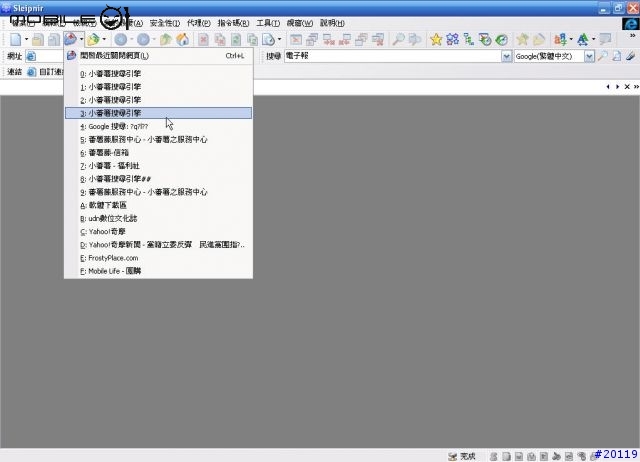Click the tree structure toolbar icon
The image size is (640, 462).
click(x=469, y=40)
